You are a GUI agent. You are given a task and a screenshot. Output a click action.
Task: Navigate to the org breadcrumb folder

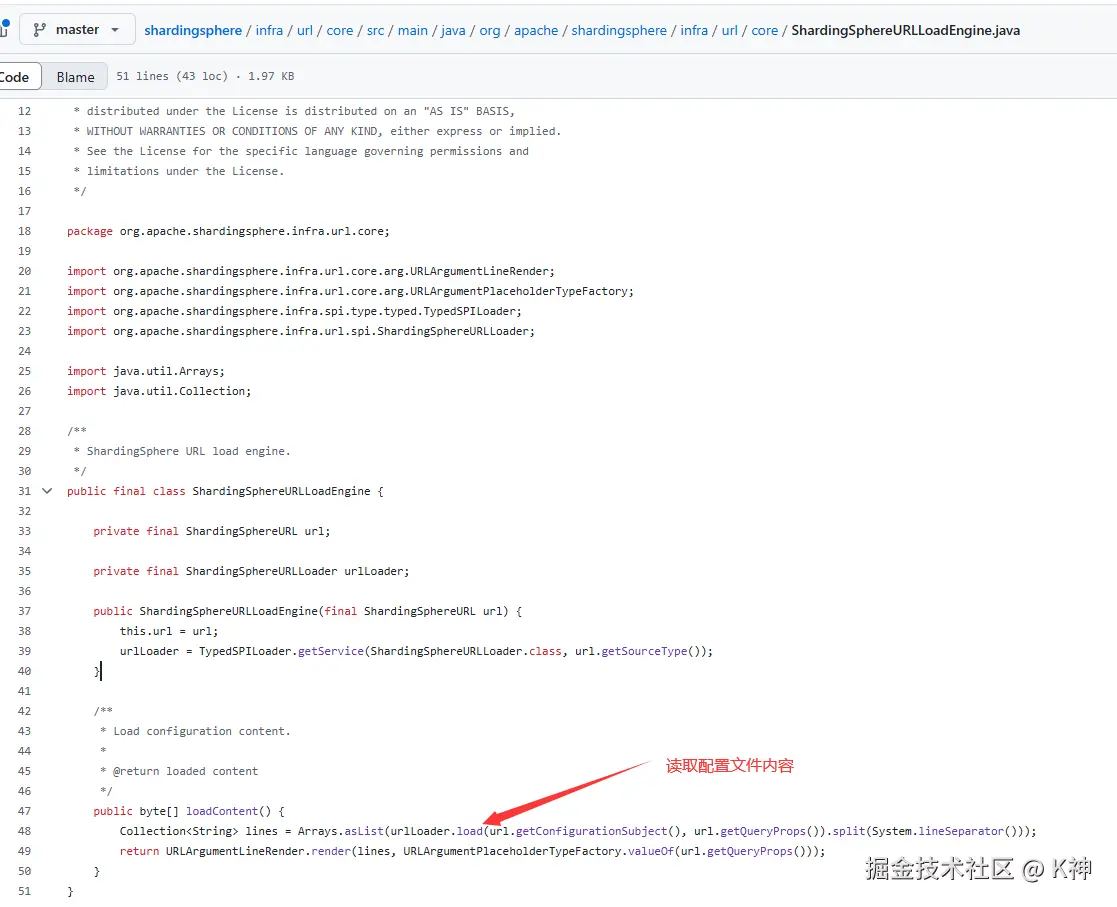click(489, 30)
